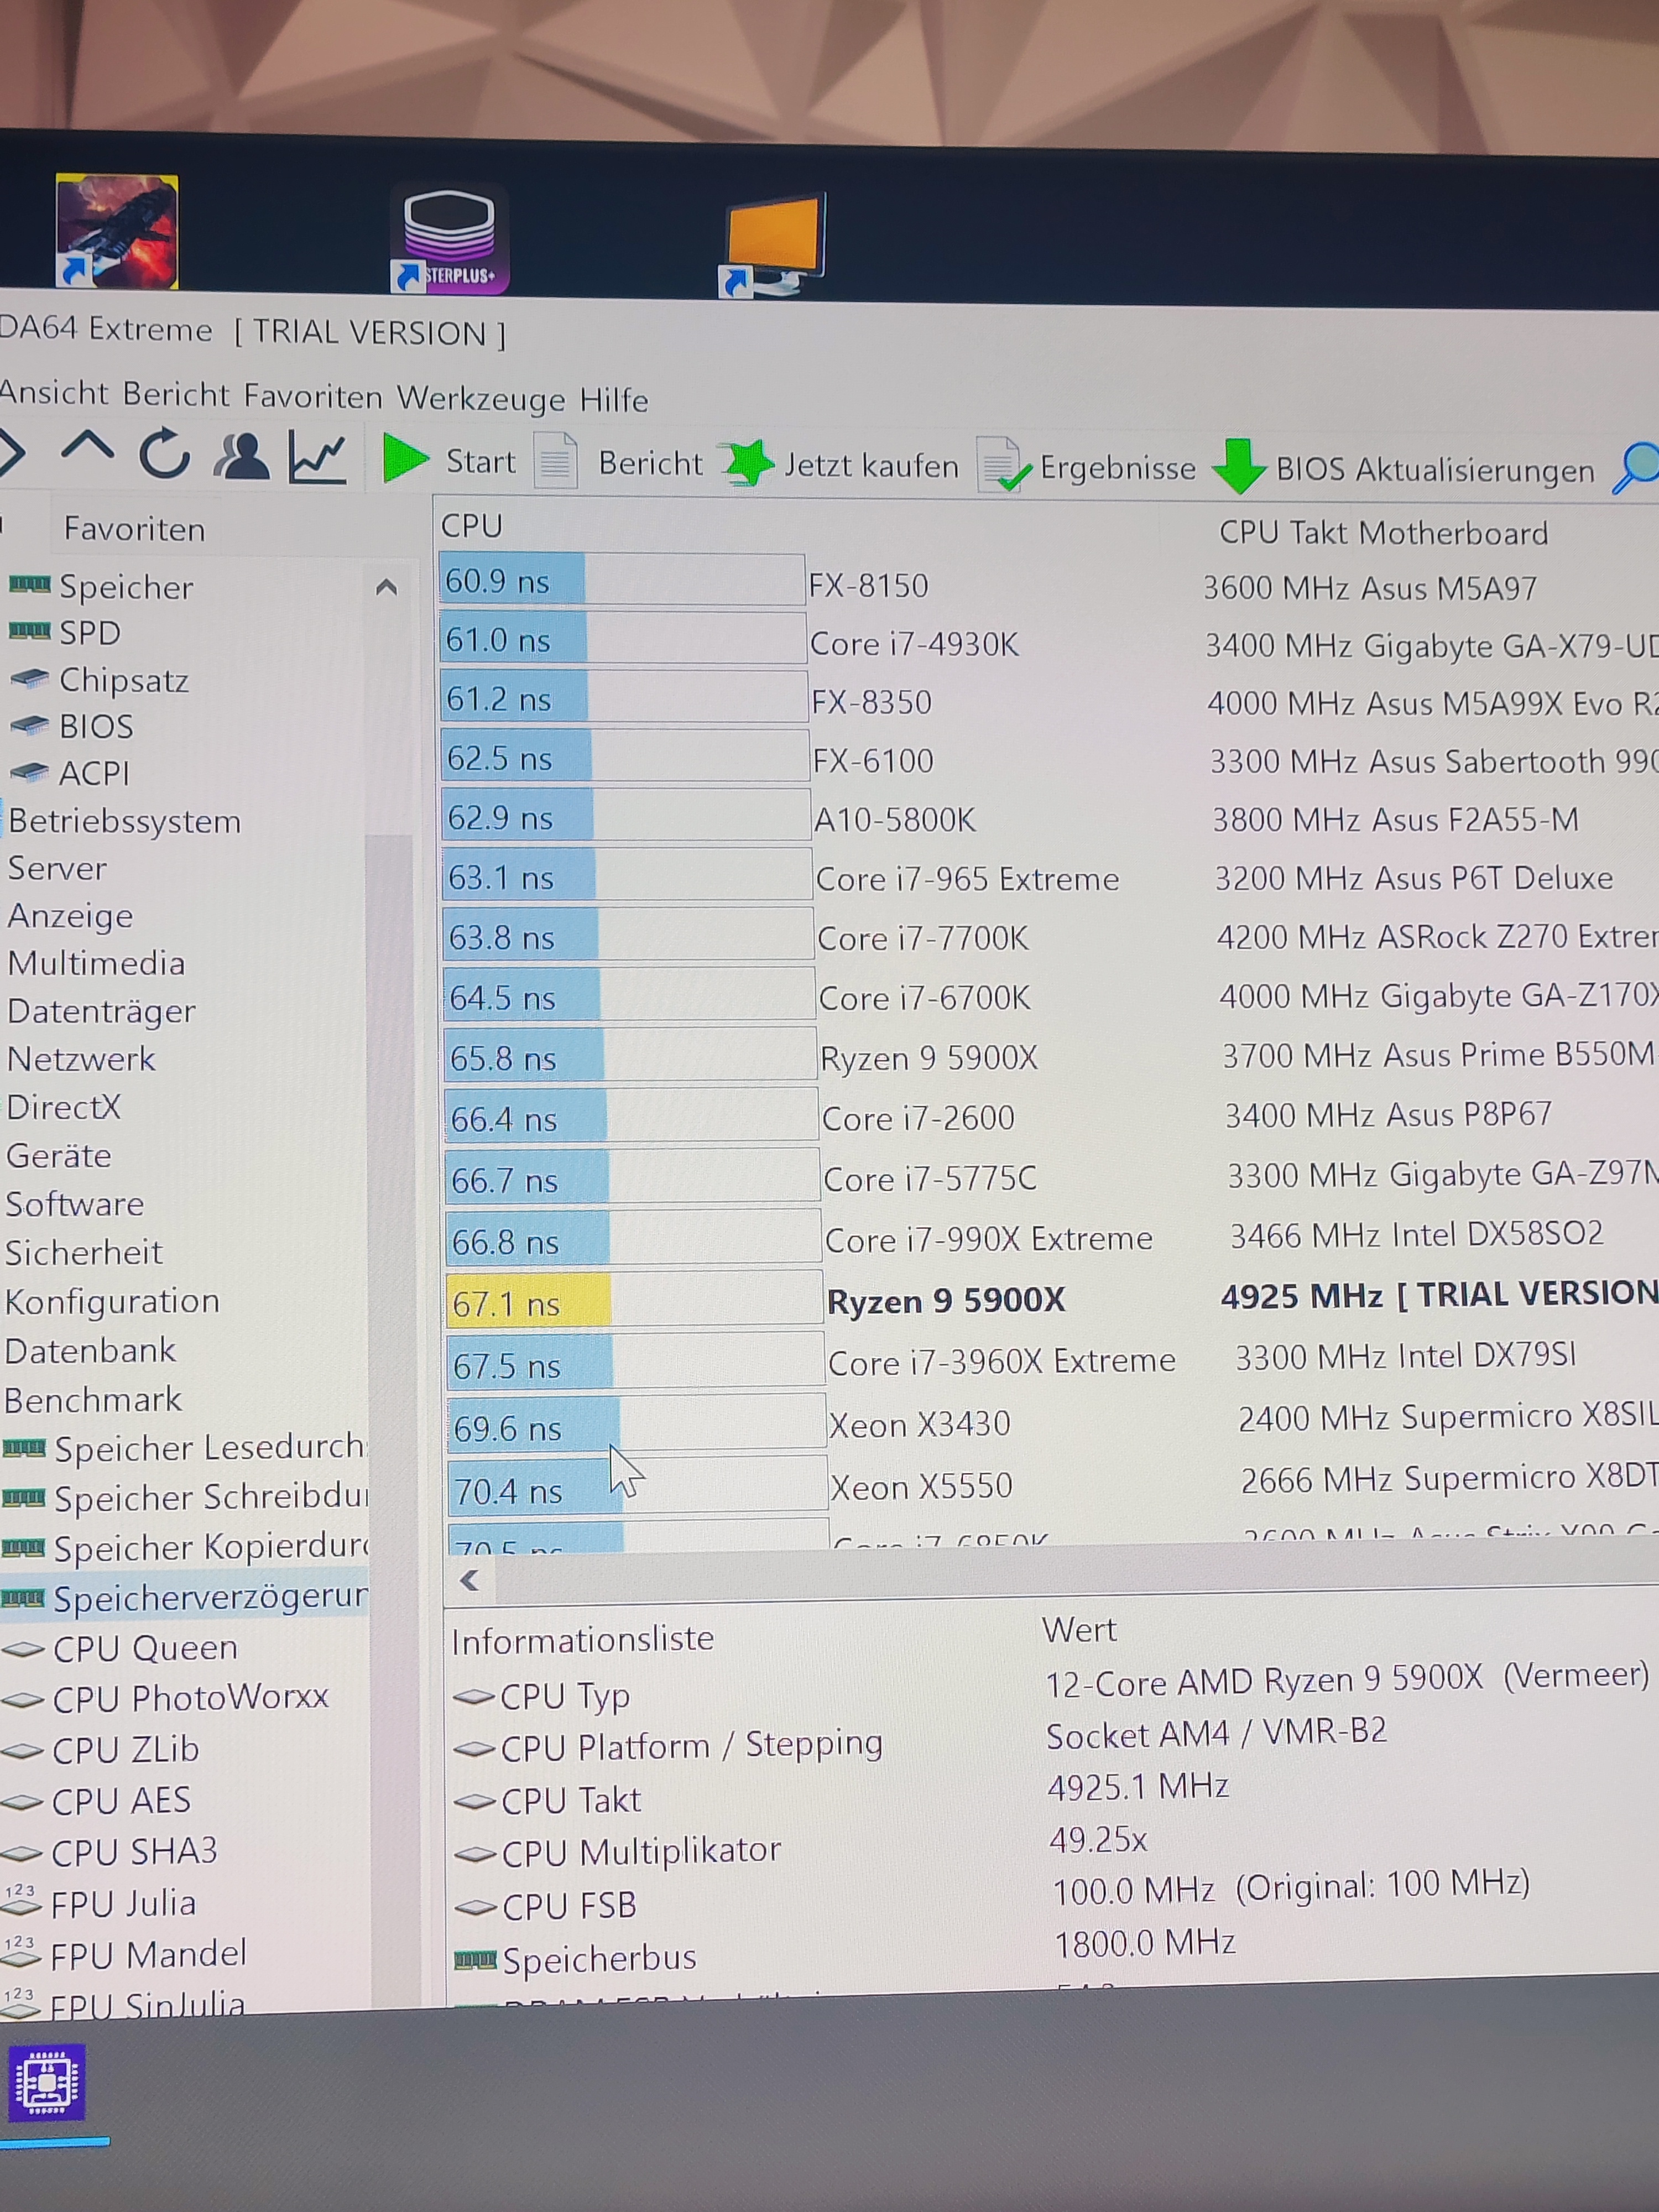Screen dimensions: 1659x2212
Task: Switch to the Favoriten tab
Action: click(134, 528)
